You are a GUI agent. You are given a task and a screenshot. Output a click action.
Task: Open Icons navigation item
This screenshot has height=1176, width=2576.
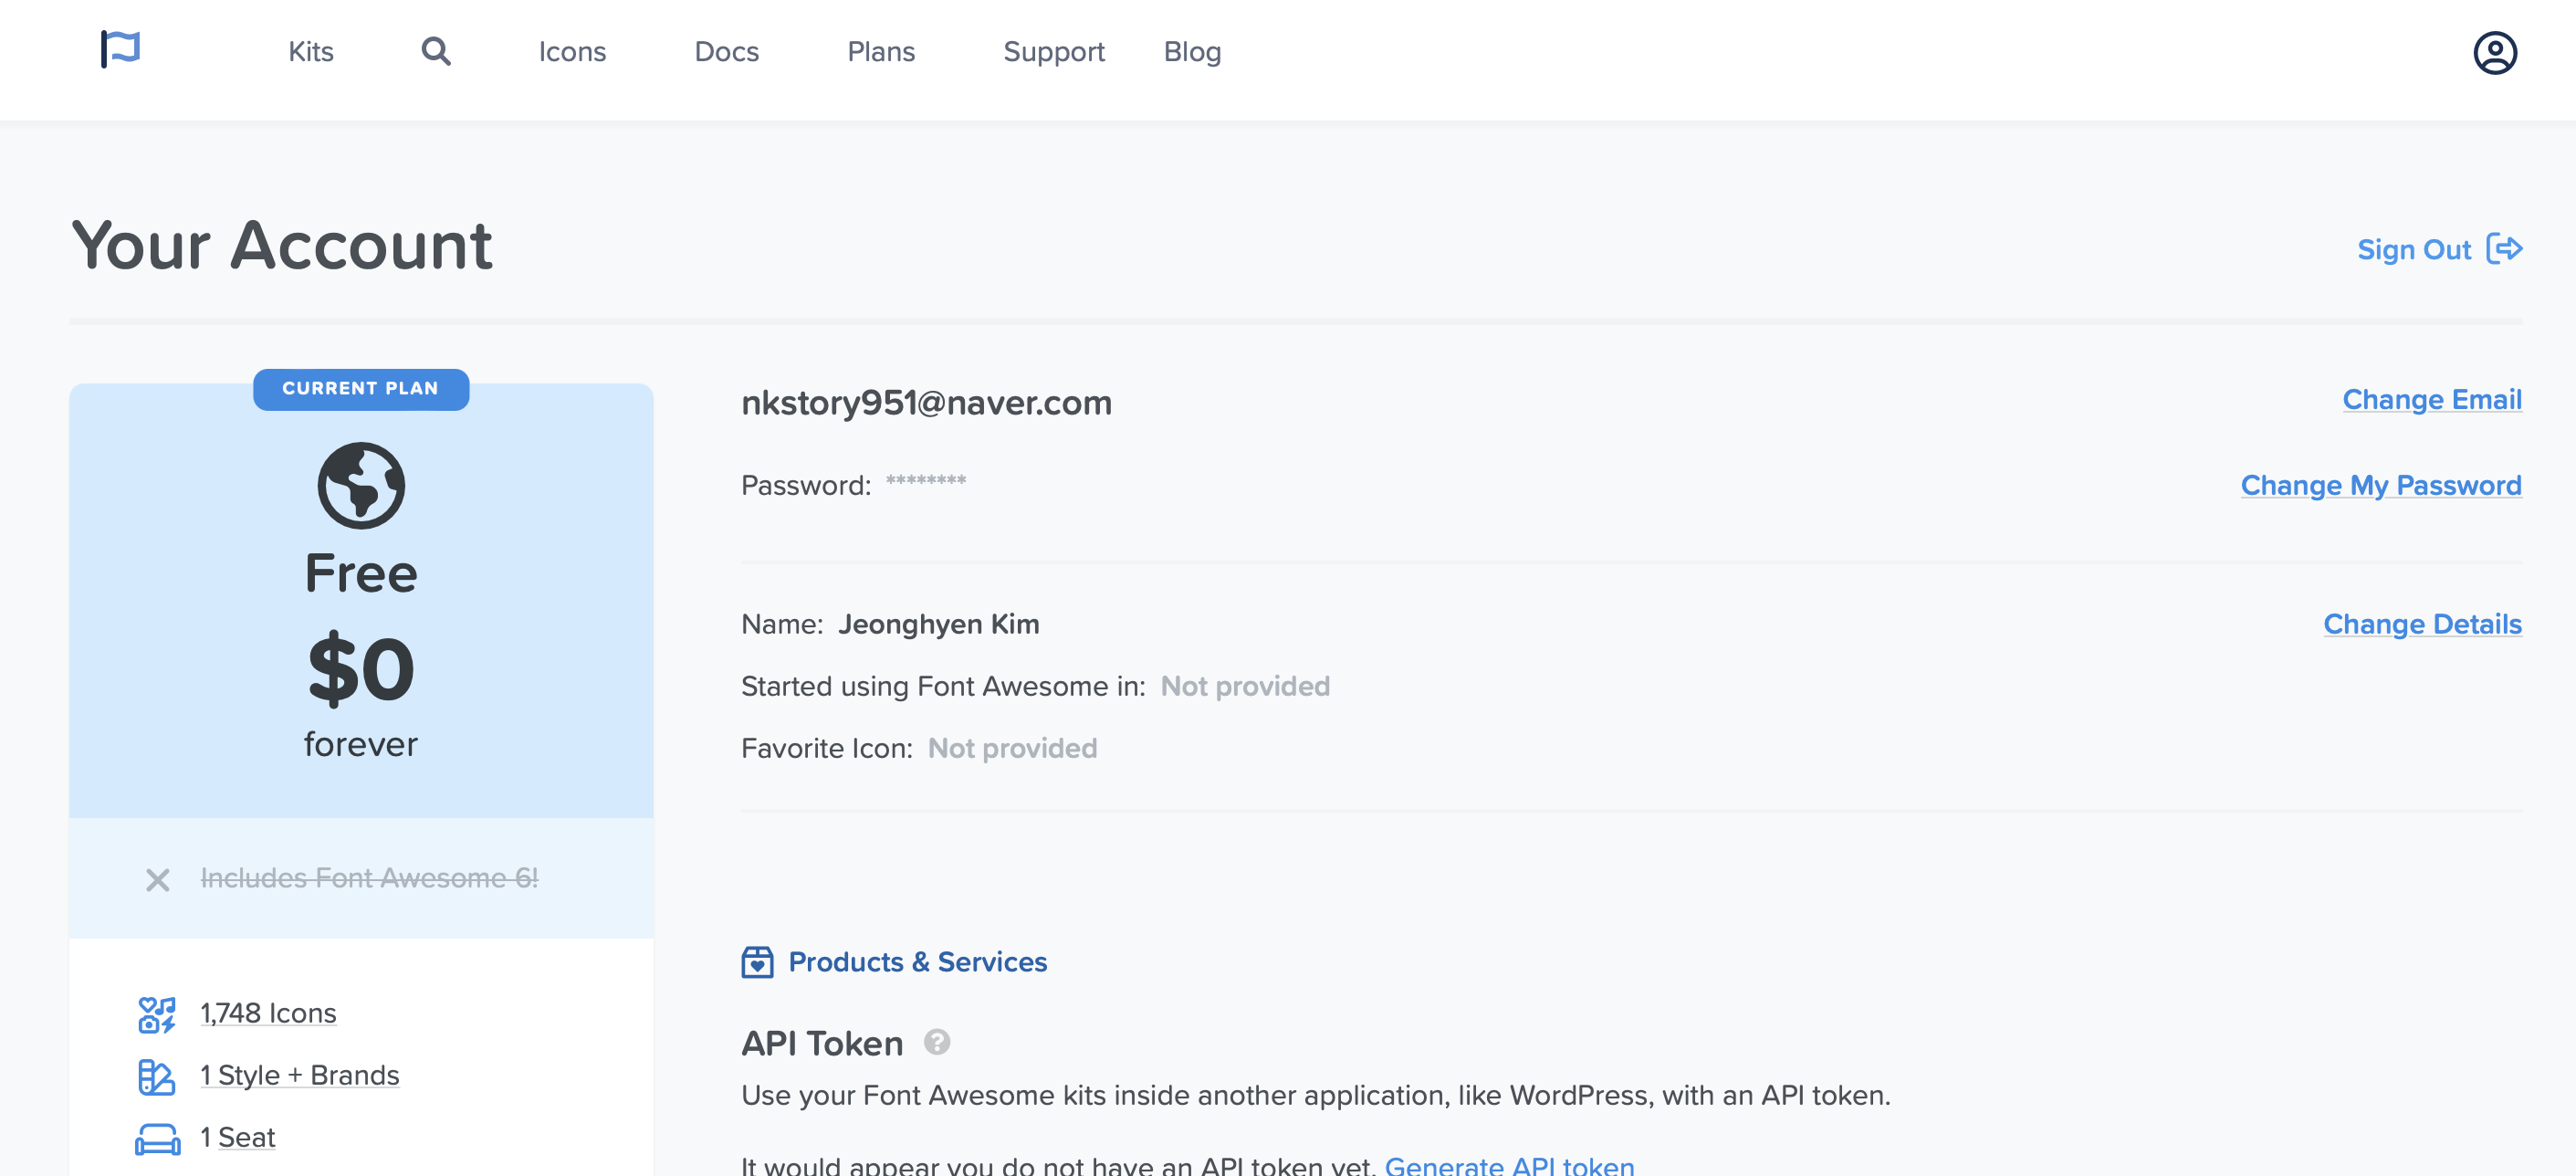572,51
